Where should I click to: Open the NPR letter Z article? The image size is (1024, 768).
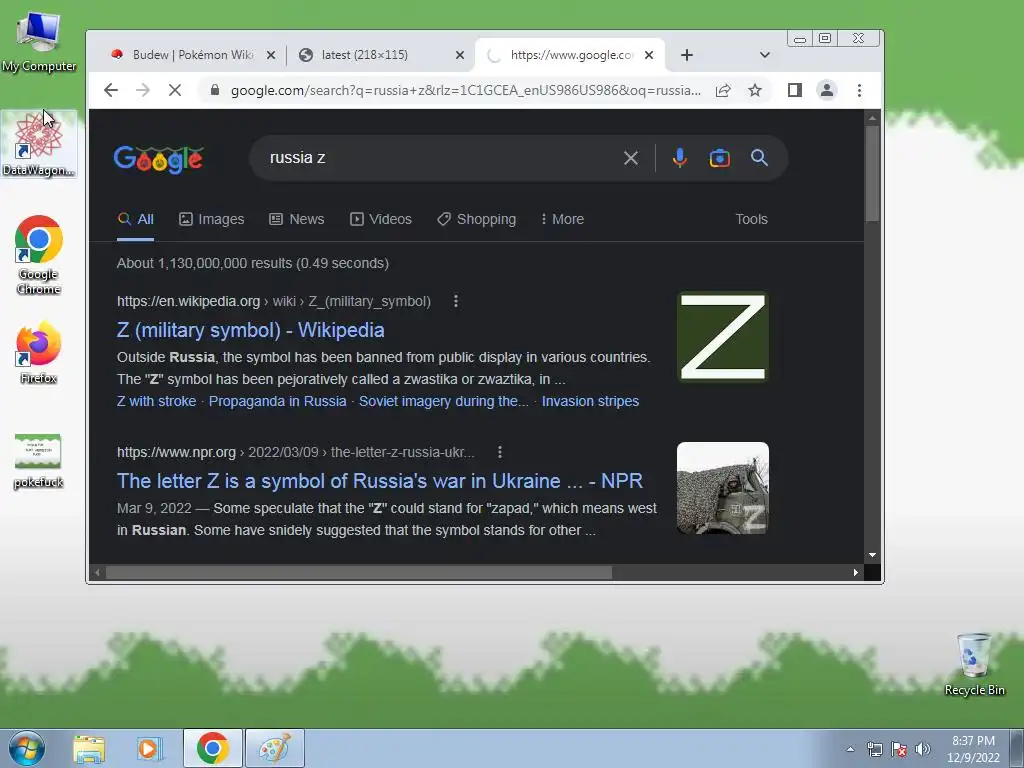pyautogui.click(x=379, y=481)
